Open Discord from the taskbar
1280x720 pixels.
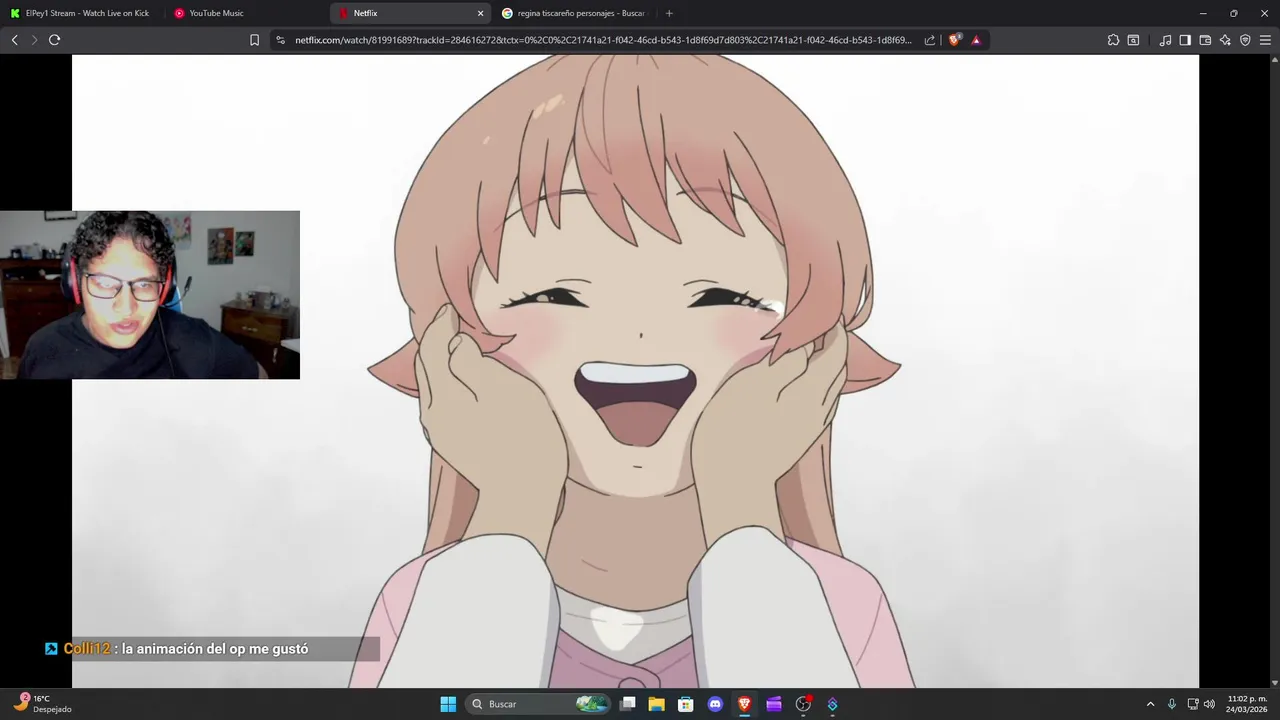(715, 704)
